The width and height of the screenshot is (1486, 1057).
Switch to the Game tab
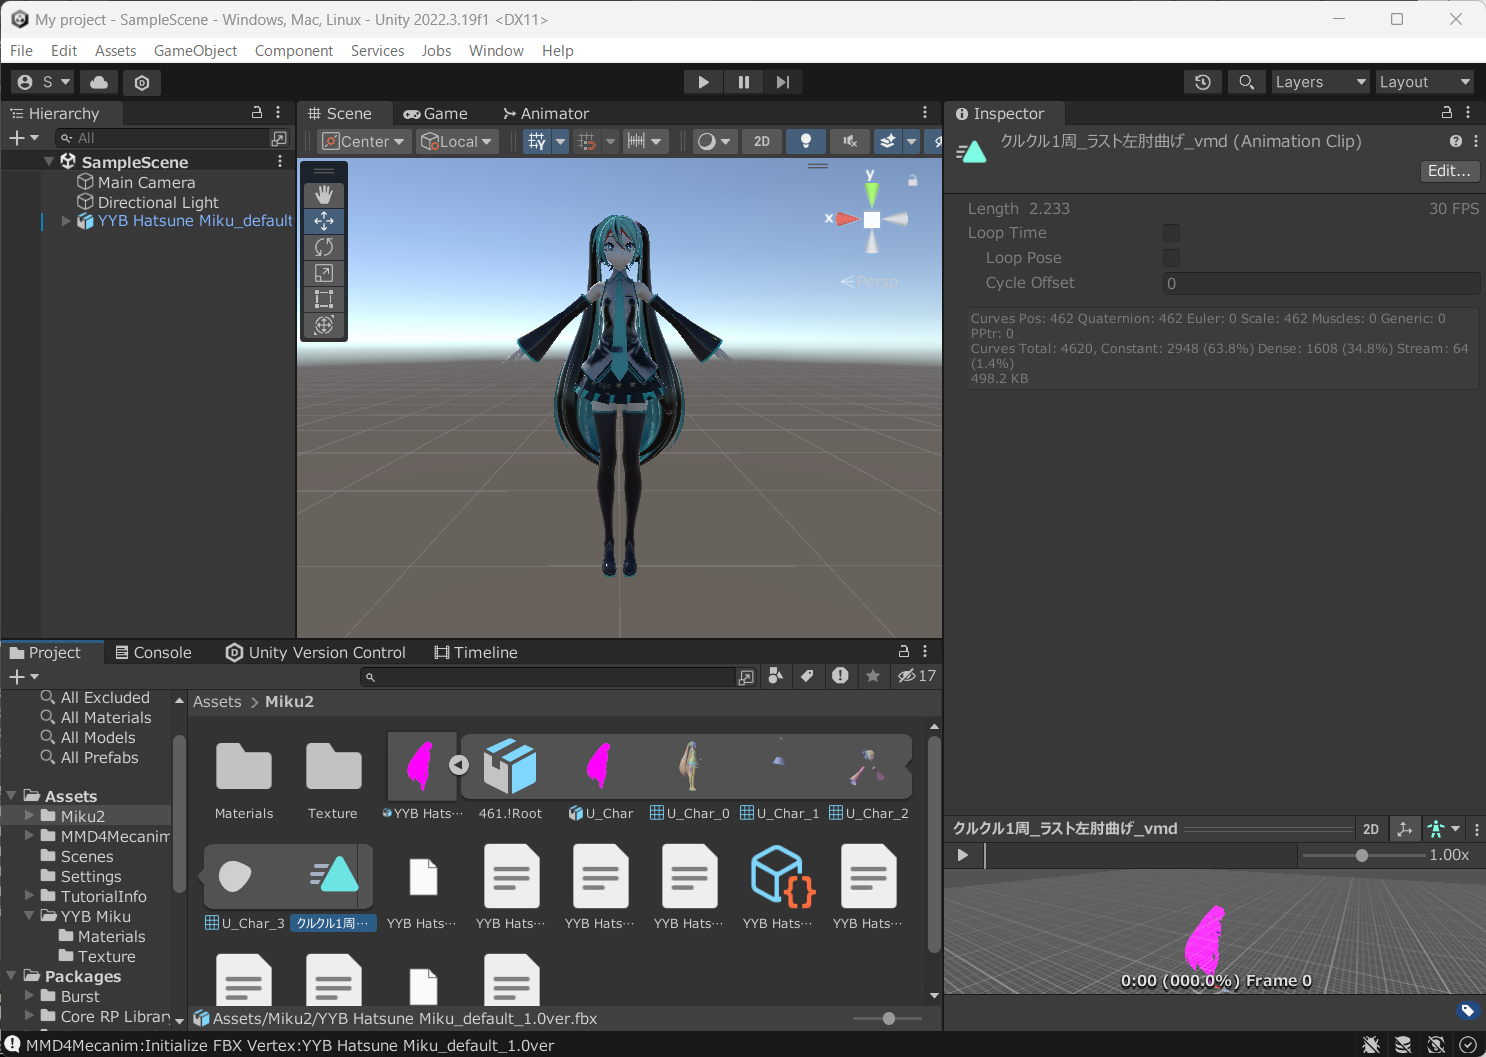pyautogui.click(x=437, y=113)
